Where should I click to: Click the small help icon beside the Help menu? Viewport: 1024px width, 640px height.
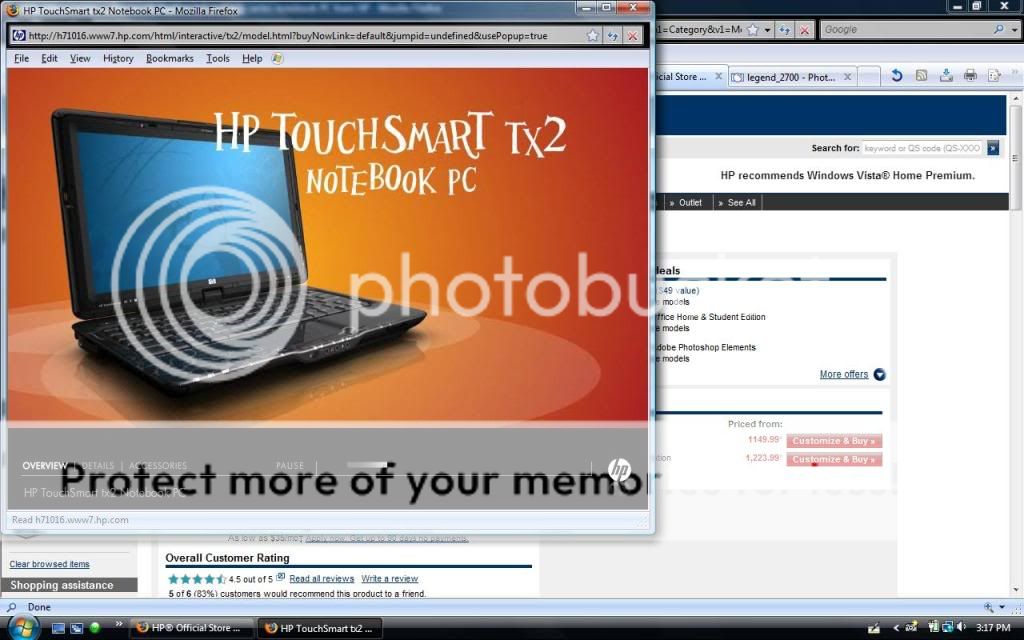pos(278,58)
